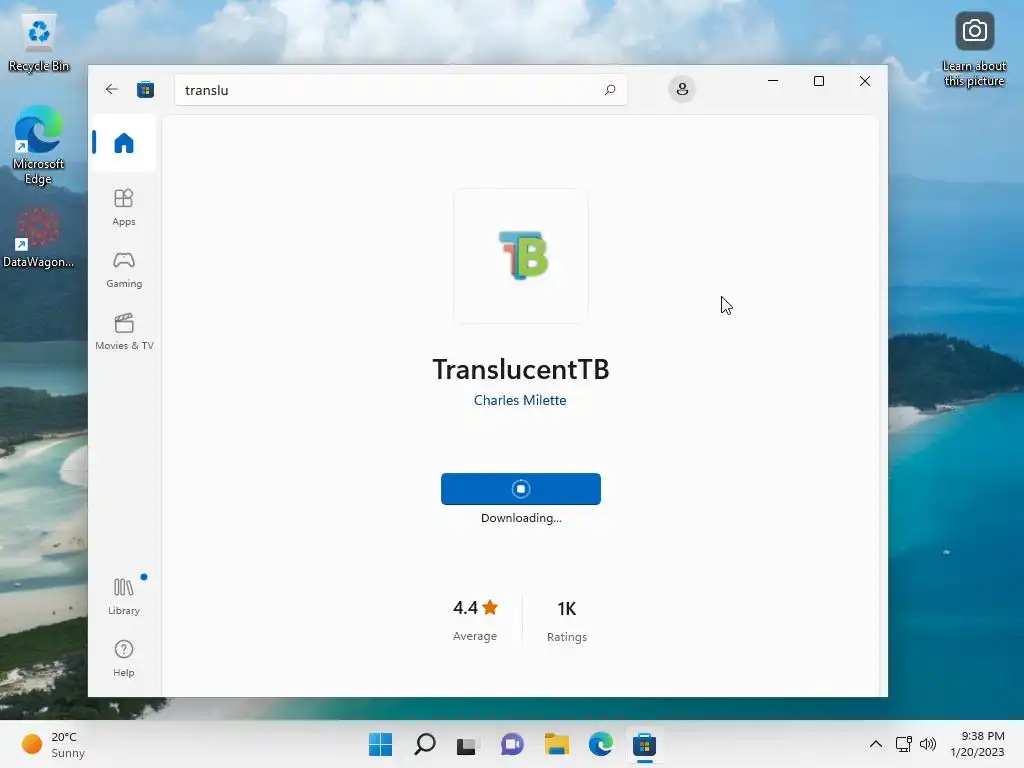Open Task View on the taskbar
Viewport: 1024px width, 768px height.
tap(467, 744)
